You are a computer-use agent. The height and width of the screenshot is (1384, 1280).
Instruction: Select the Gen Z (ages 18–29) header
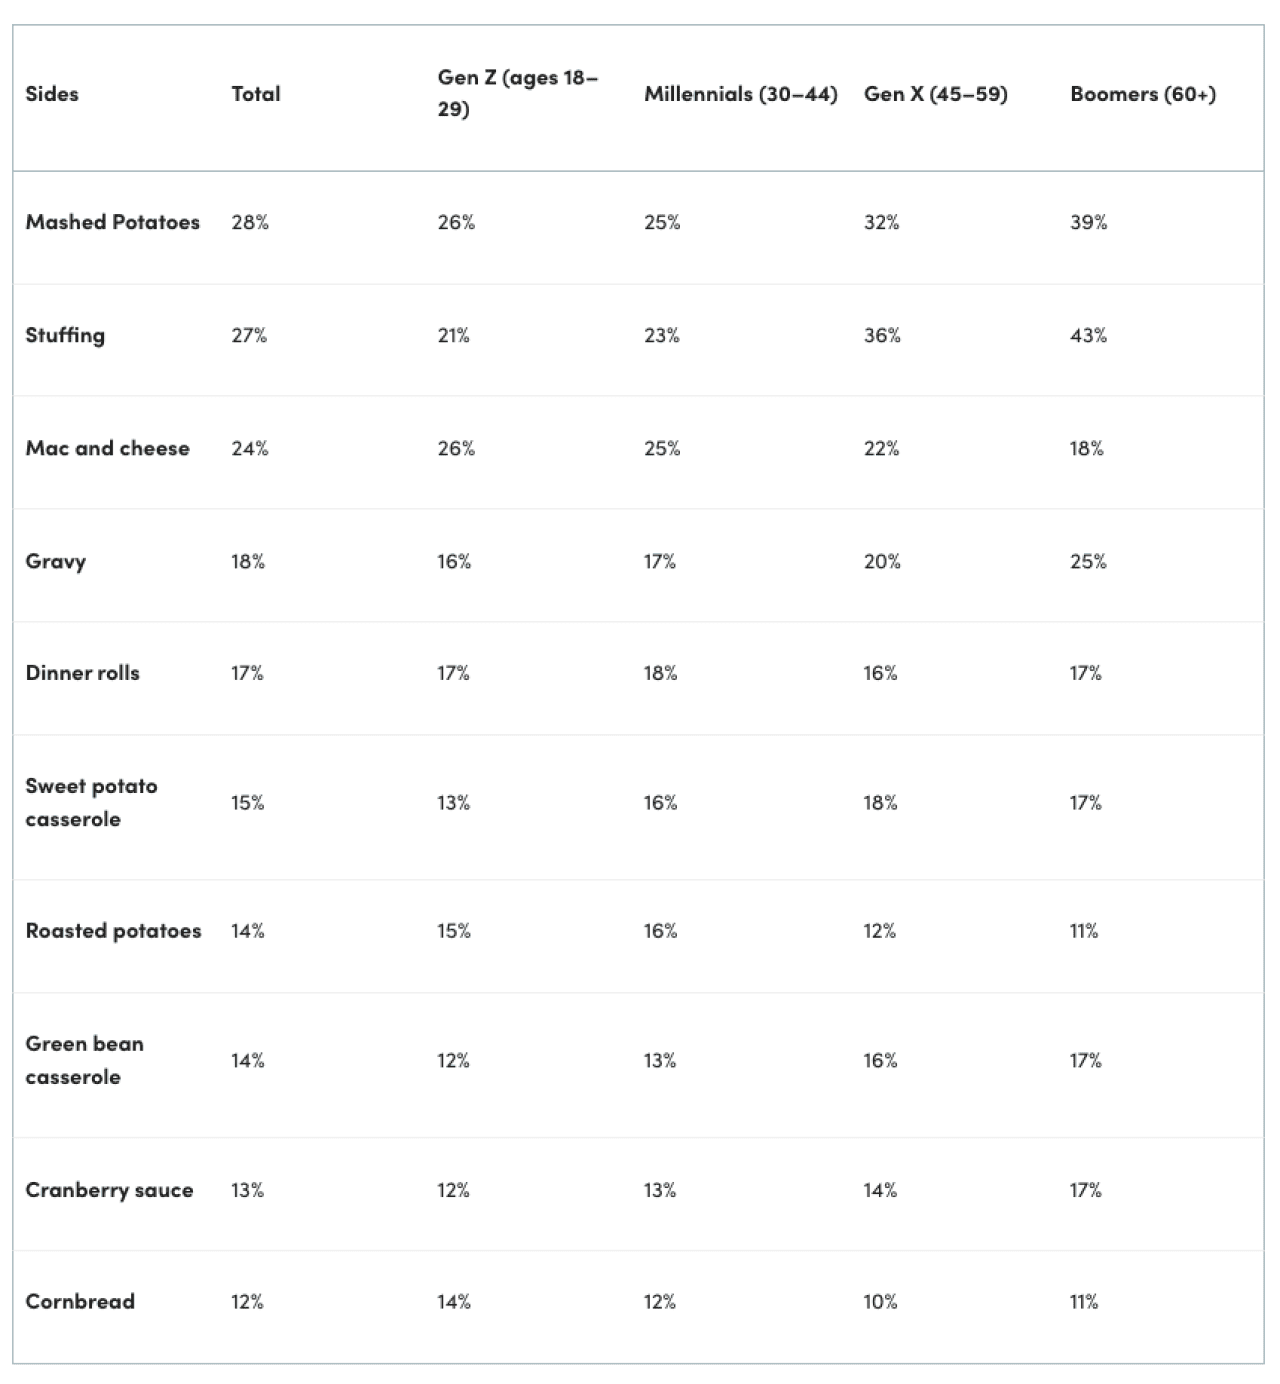click(518, 93)
